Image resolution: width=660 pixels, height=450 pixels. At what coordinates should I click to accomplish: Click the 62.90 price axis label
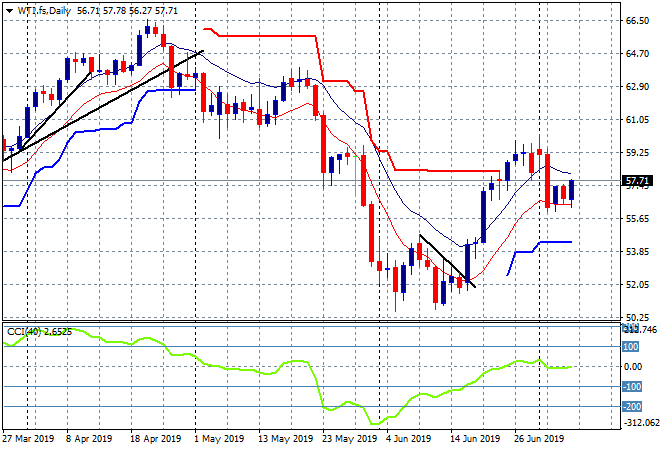tap(637, 87)
